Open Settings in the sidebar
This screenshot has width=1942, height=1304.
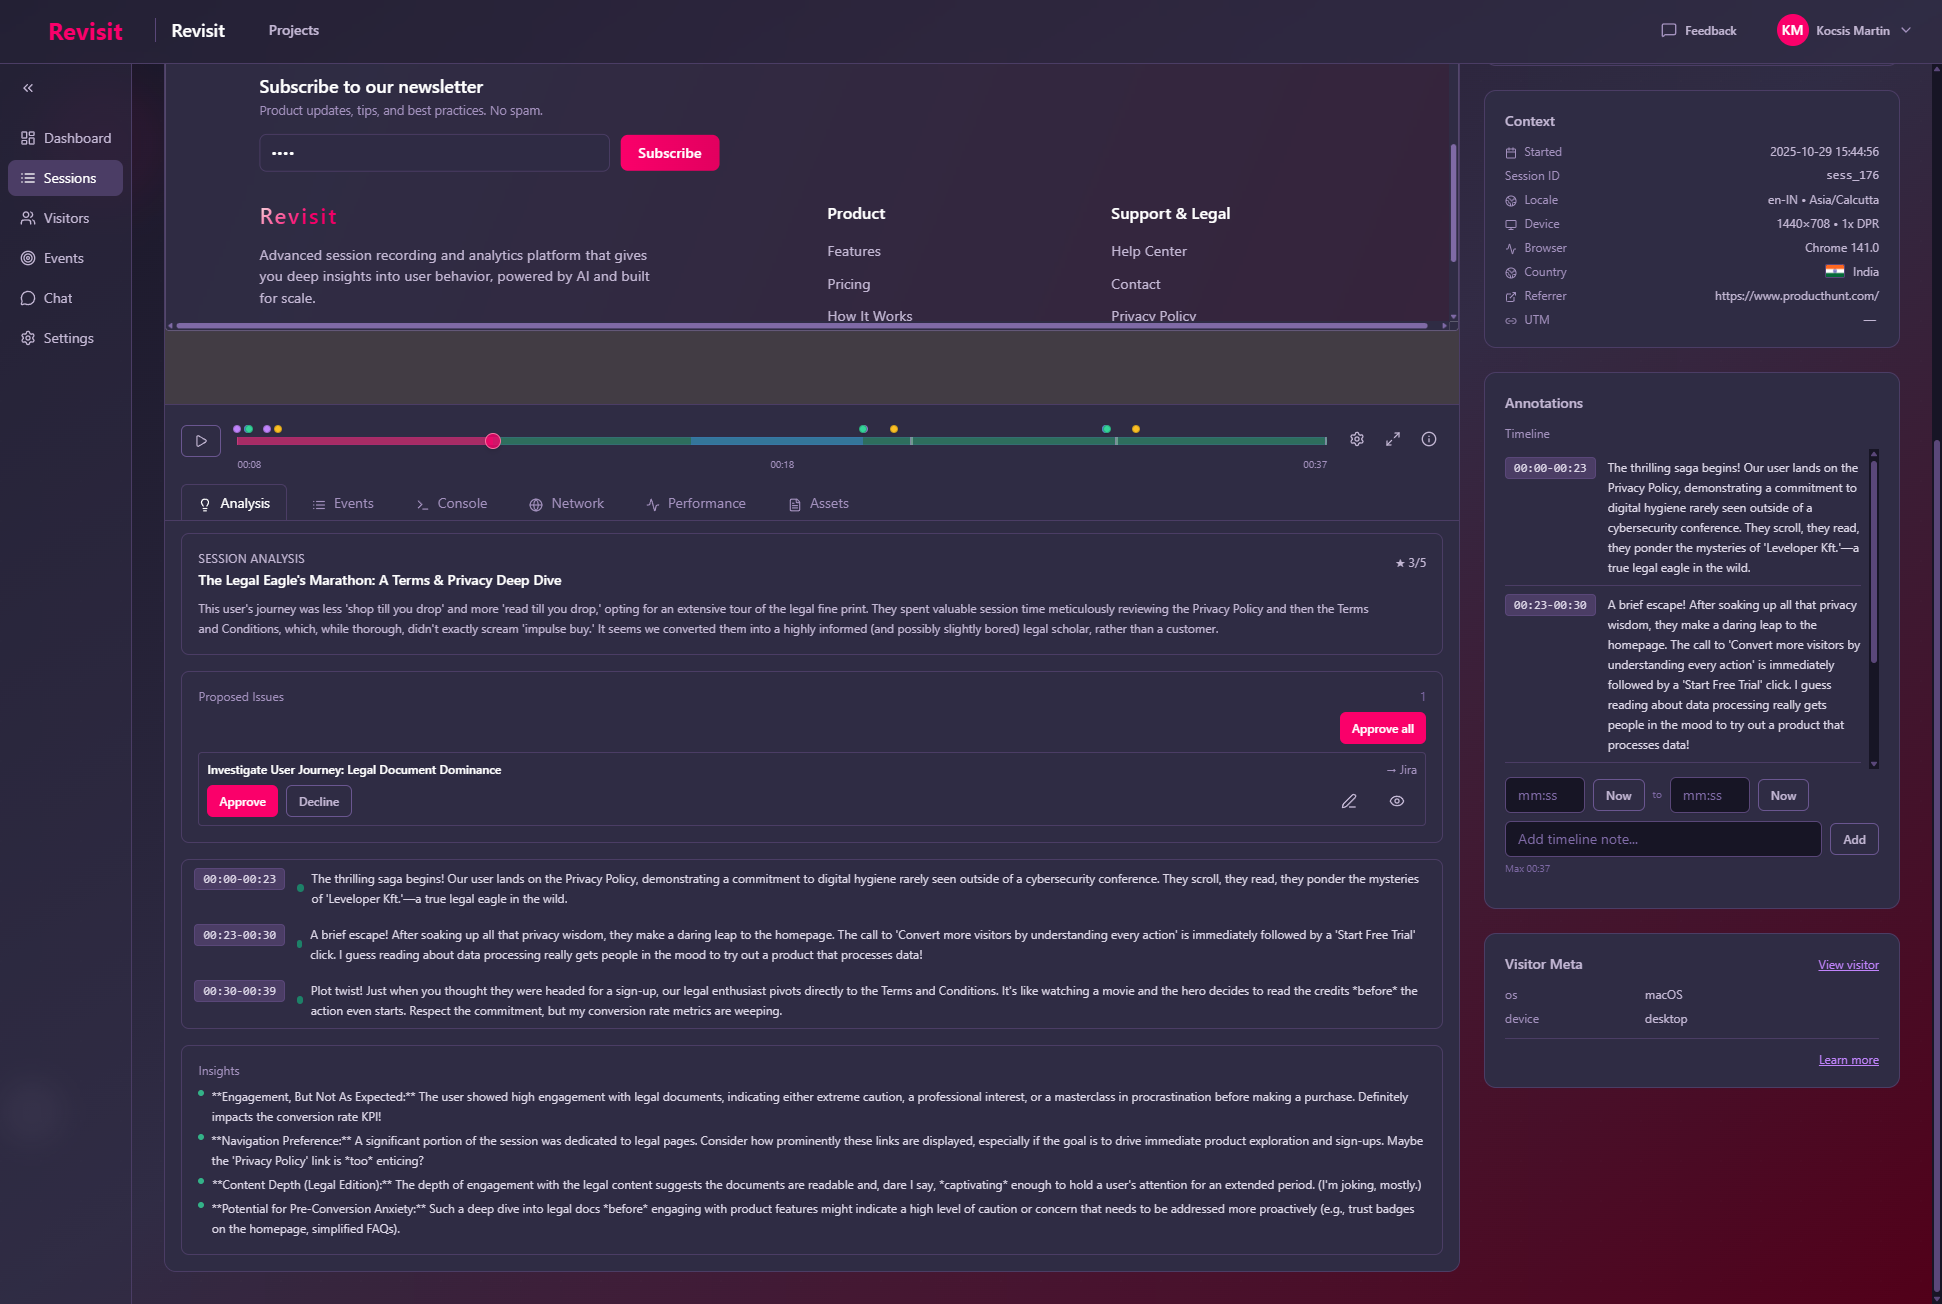pyautogui.click(x=68, y=338)
